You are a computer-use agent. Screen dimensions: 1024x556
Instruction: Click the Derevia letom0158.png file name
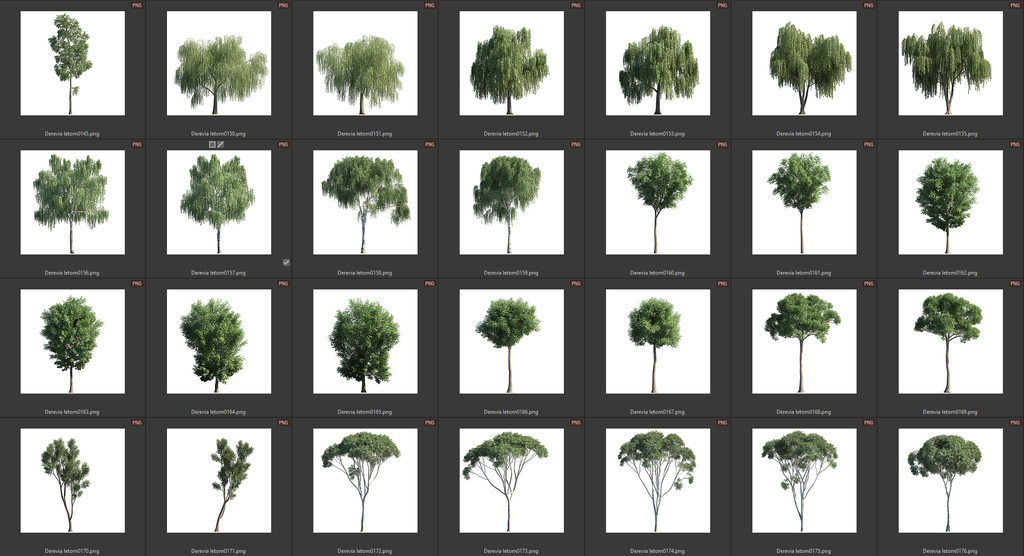[365, 272]
